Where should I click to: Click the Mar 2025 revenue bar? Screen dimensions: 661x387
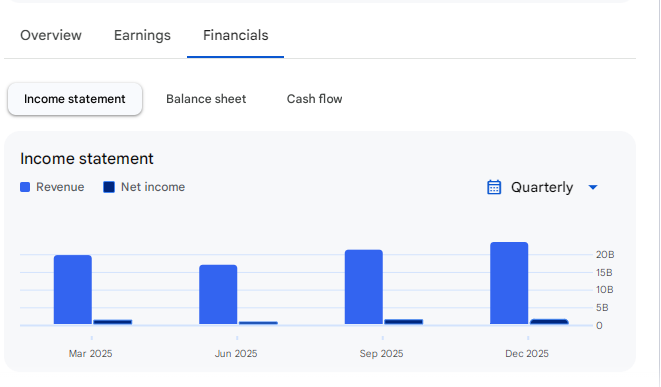pyautogui.click(x=73, y=290)
